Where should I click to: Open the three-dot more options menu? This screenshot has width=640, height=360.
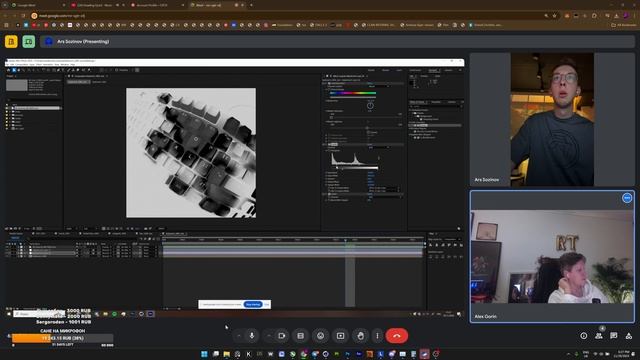(377, 336)
